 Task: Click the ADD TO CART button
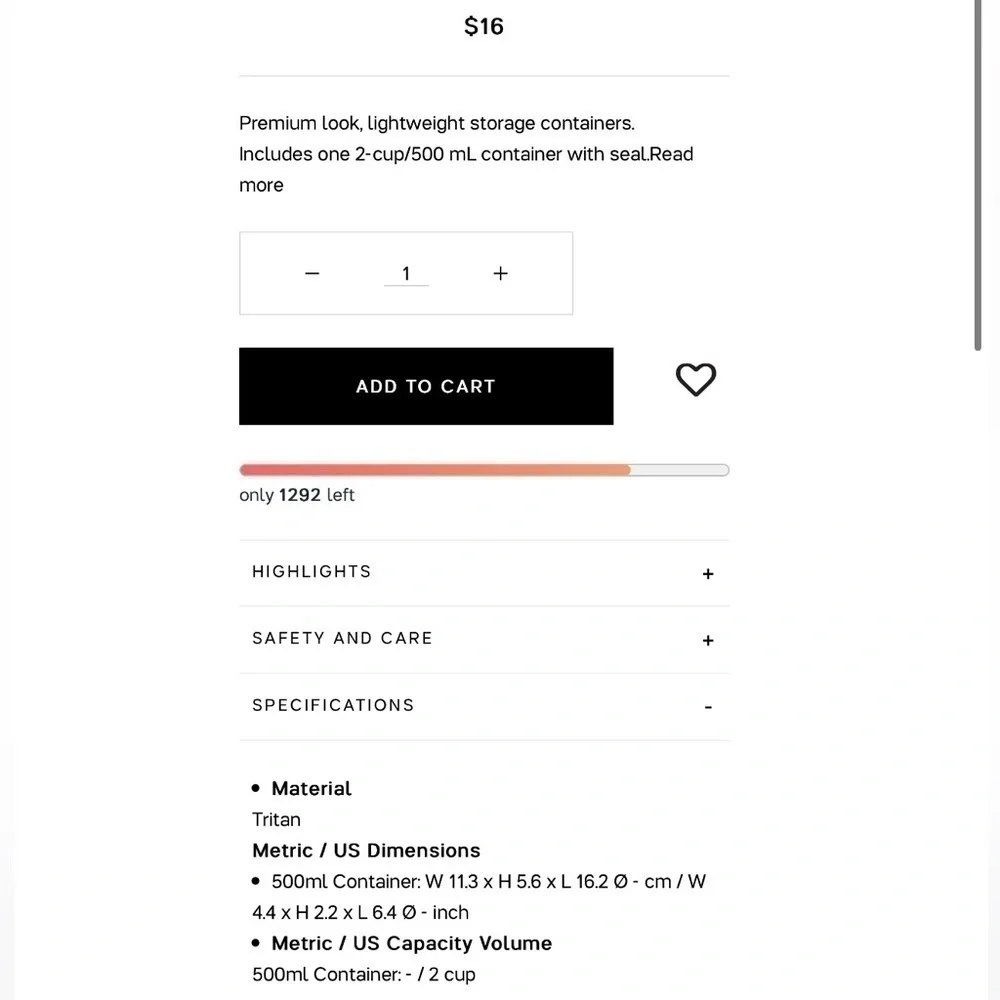[426, 386]
